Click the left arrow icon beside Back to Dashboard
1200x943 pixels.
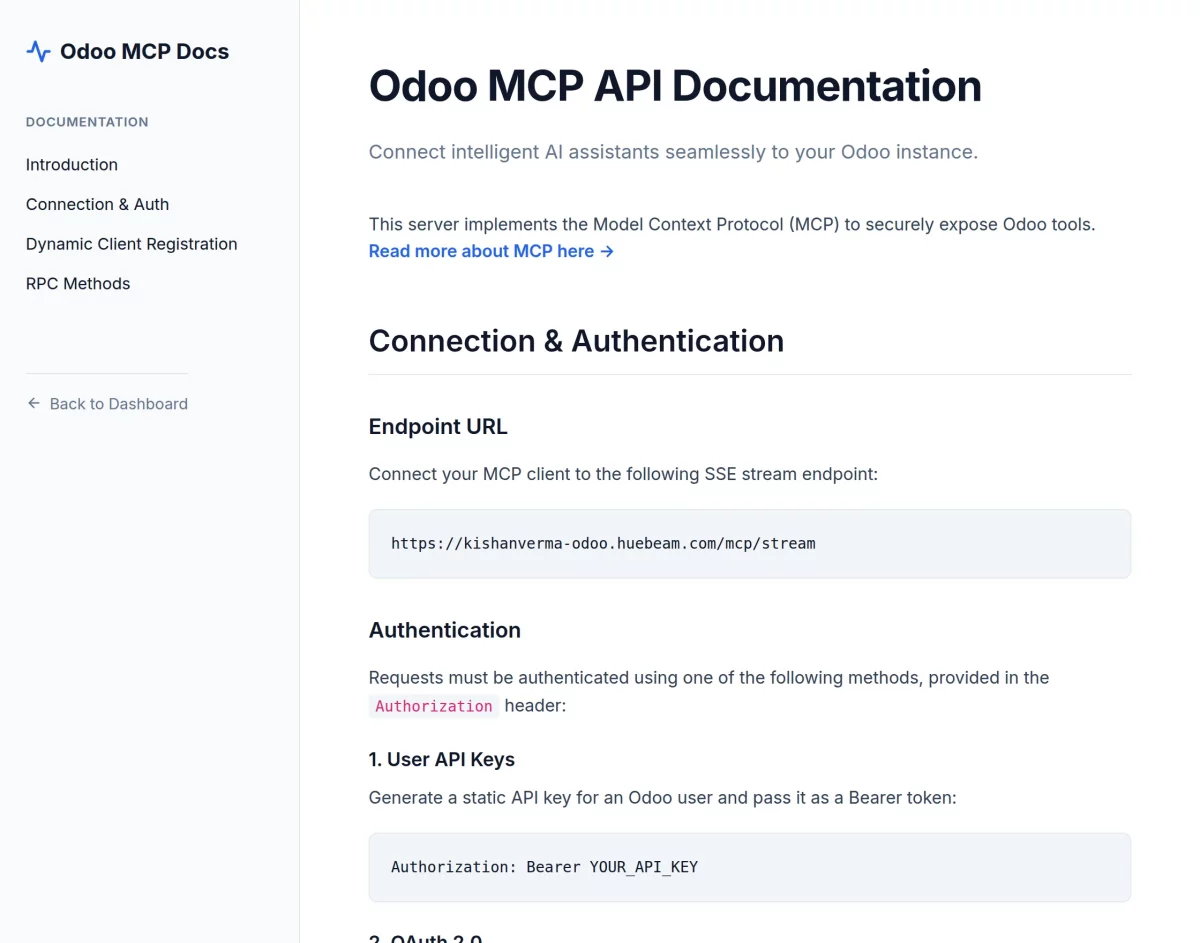34,403
